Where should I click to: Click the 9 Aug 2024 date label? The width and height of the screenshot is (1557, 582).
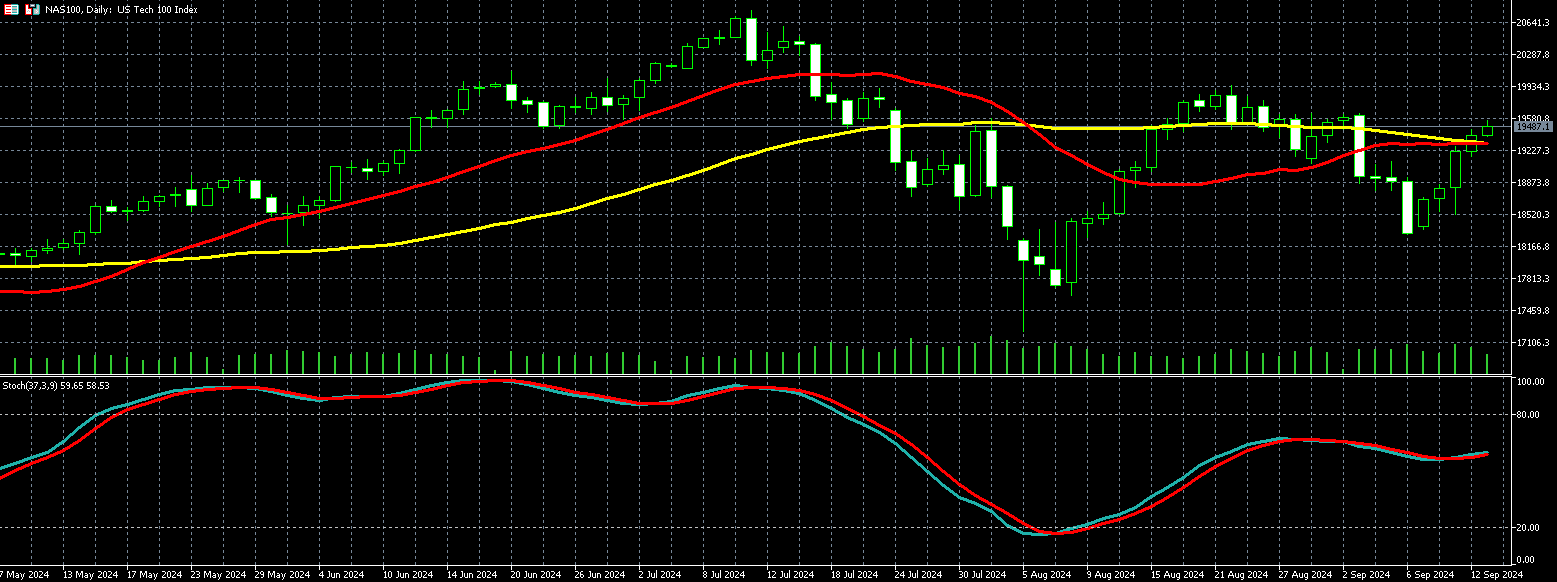click(x=1110, y=575)
